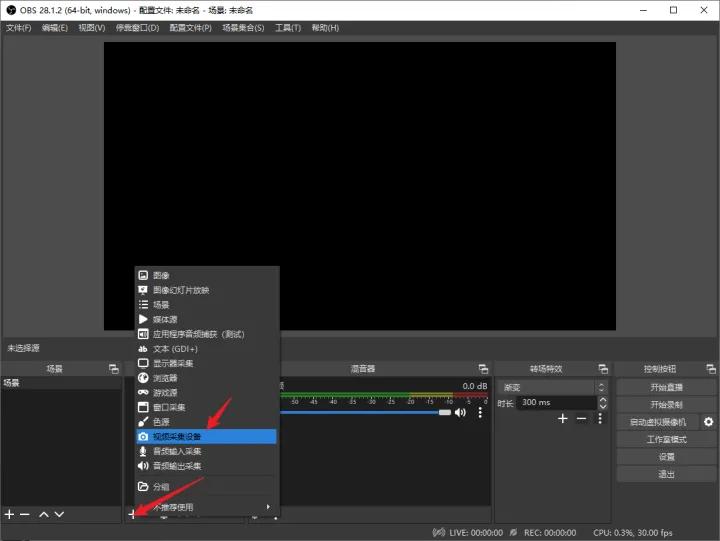
Task: Choose 文本 (GDI+) source
Action: click(207, 349)
